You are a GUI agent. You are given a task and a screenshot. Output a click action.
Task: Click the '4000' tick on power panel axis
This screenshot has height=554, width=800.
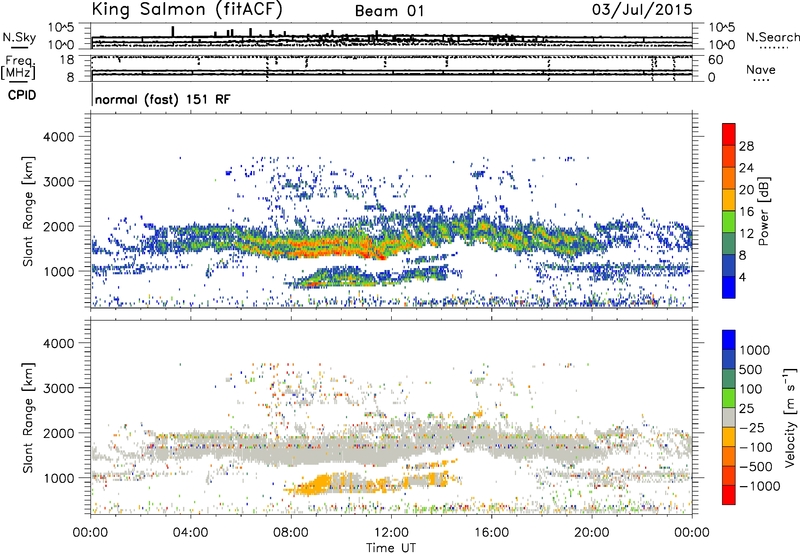pos(58,137)
